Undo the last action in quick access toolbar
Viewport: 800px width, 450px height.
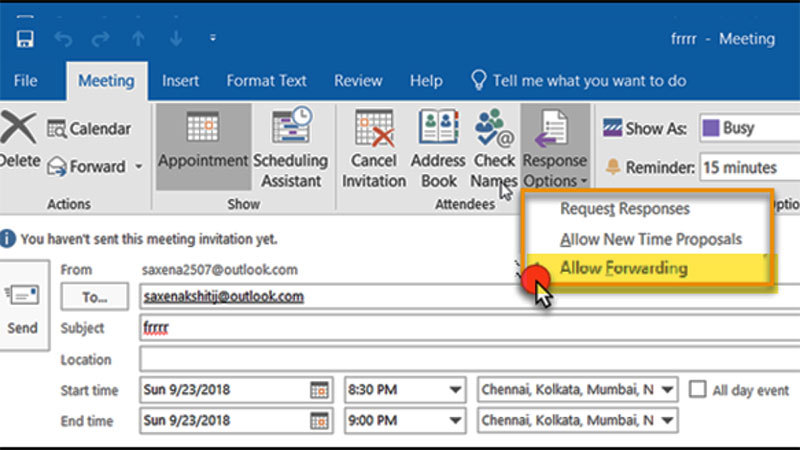63,39
